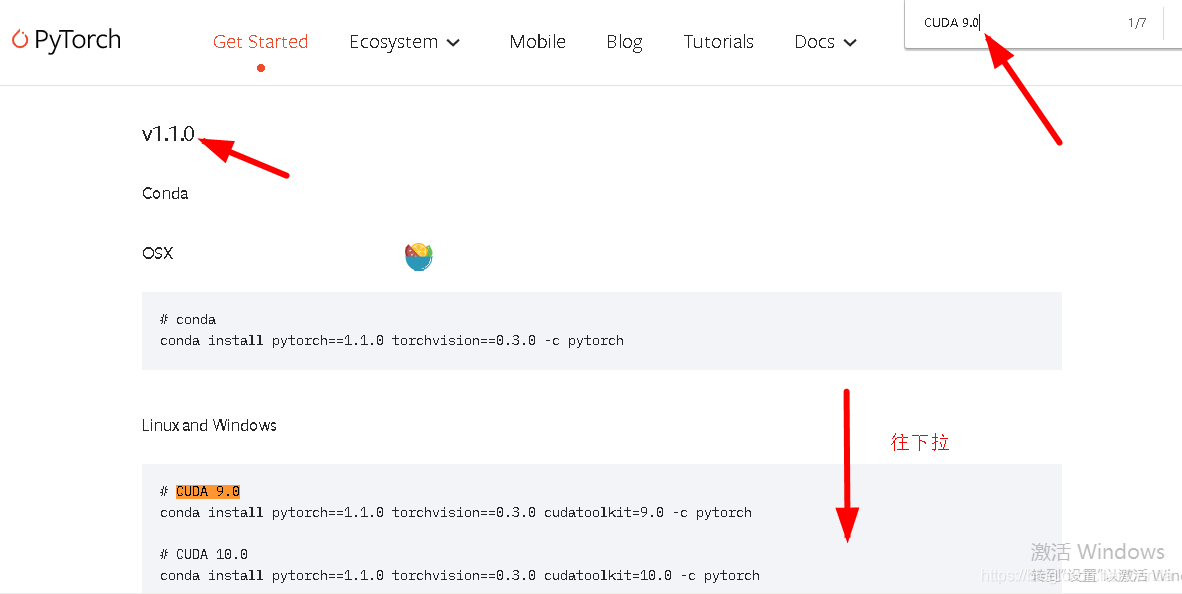Click the orange dot under Get Started
Image resolution: width=1182 pixels, height=594 pixels.
tap(261, 68)
